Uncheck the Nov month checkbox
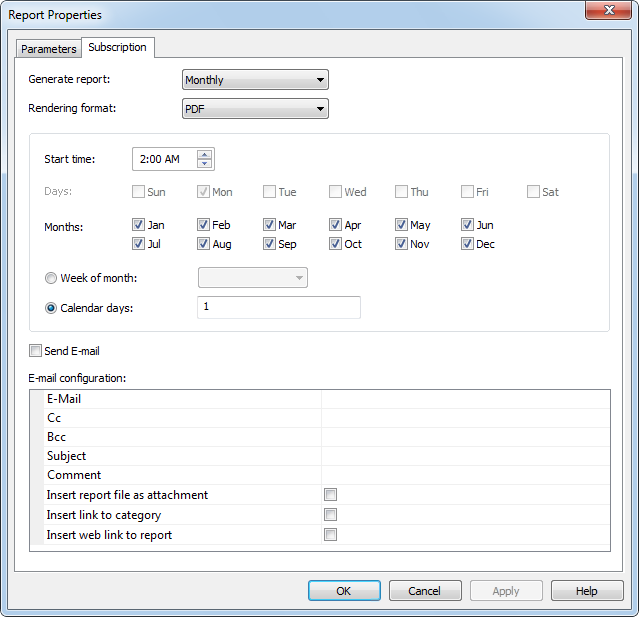The height and width of the screenshot is (617, 639). tap(401, 244)
